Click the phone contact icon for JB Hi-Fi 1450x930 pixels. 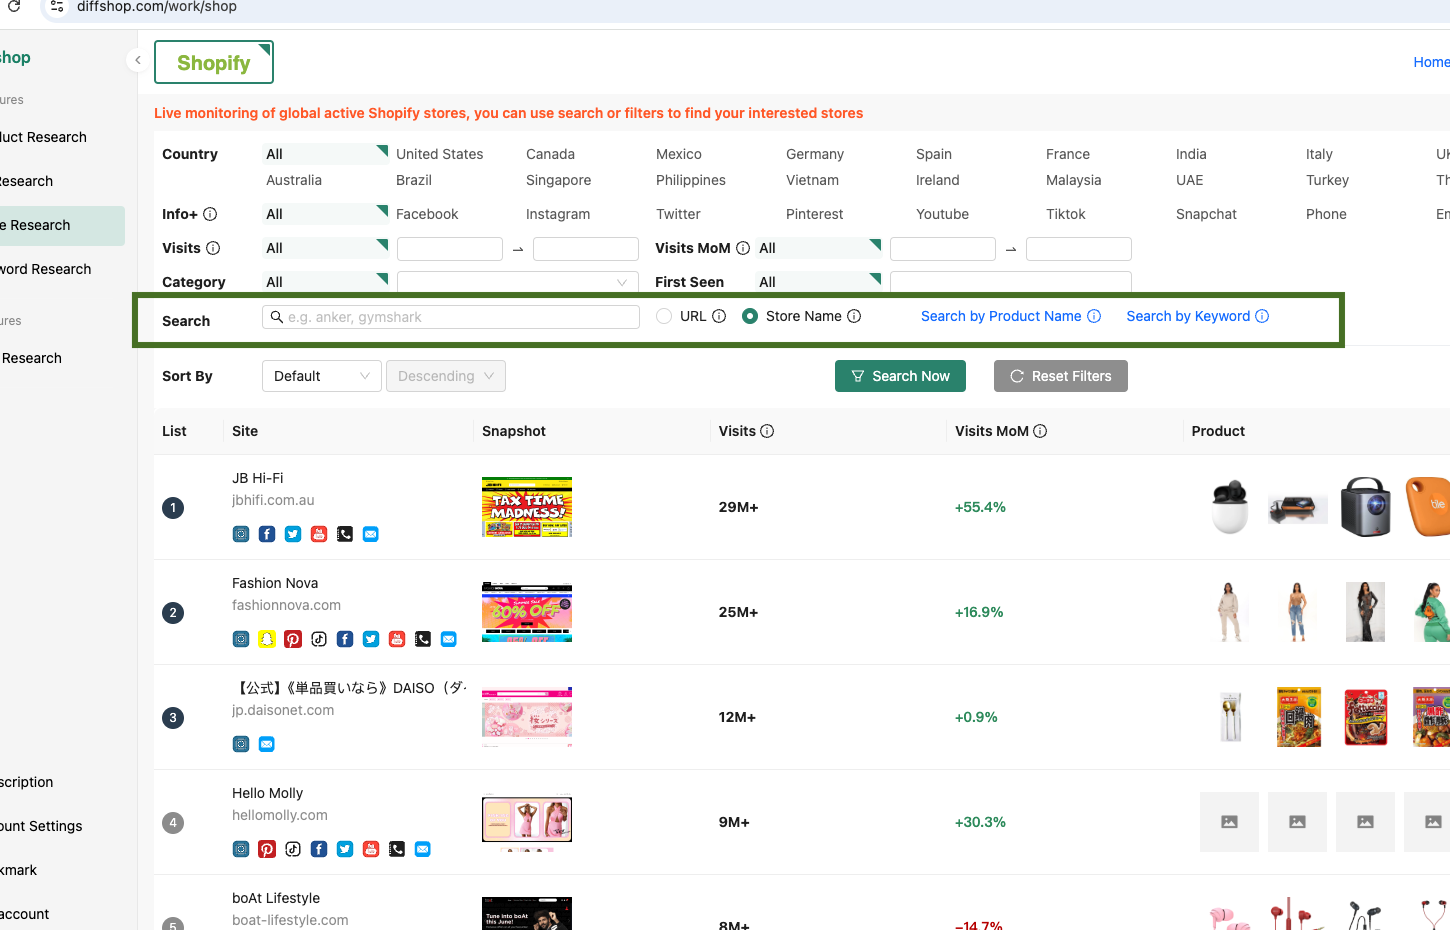[344, 534]
